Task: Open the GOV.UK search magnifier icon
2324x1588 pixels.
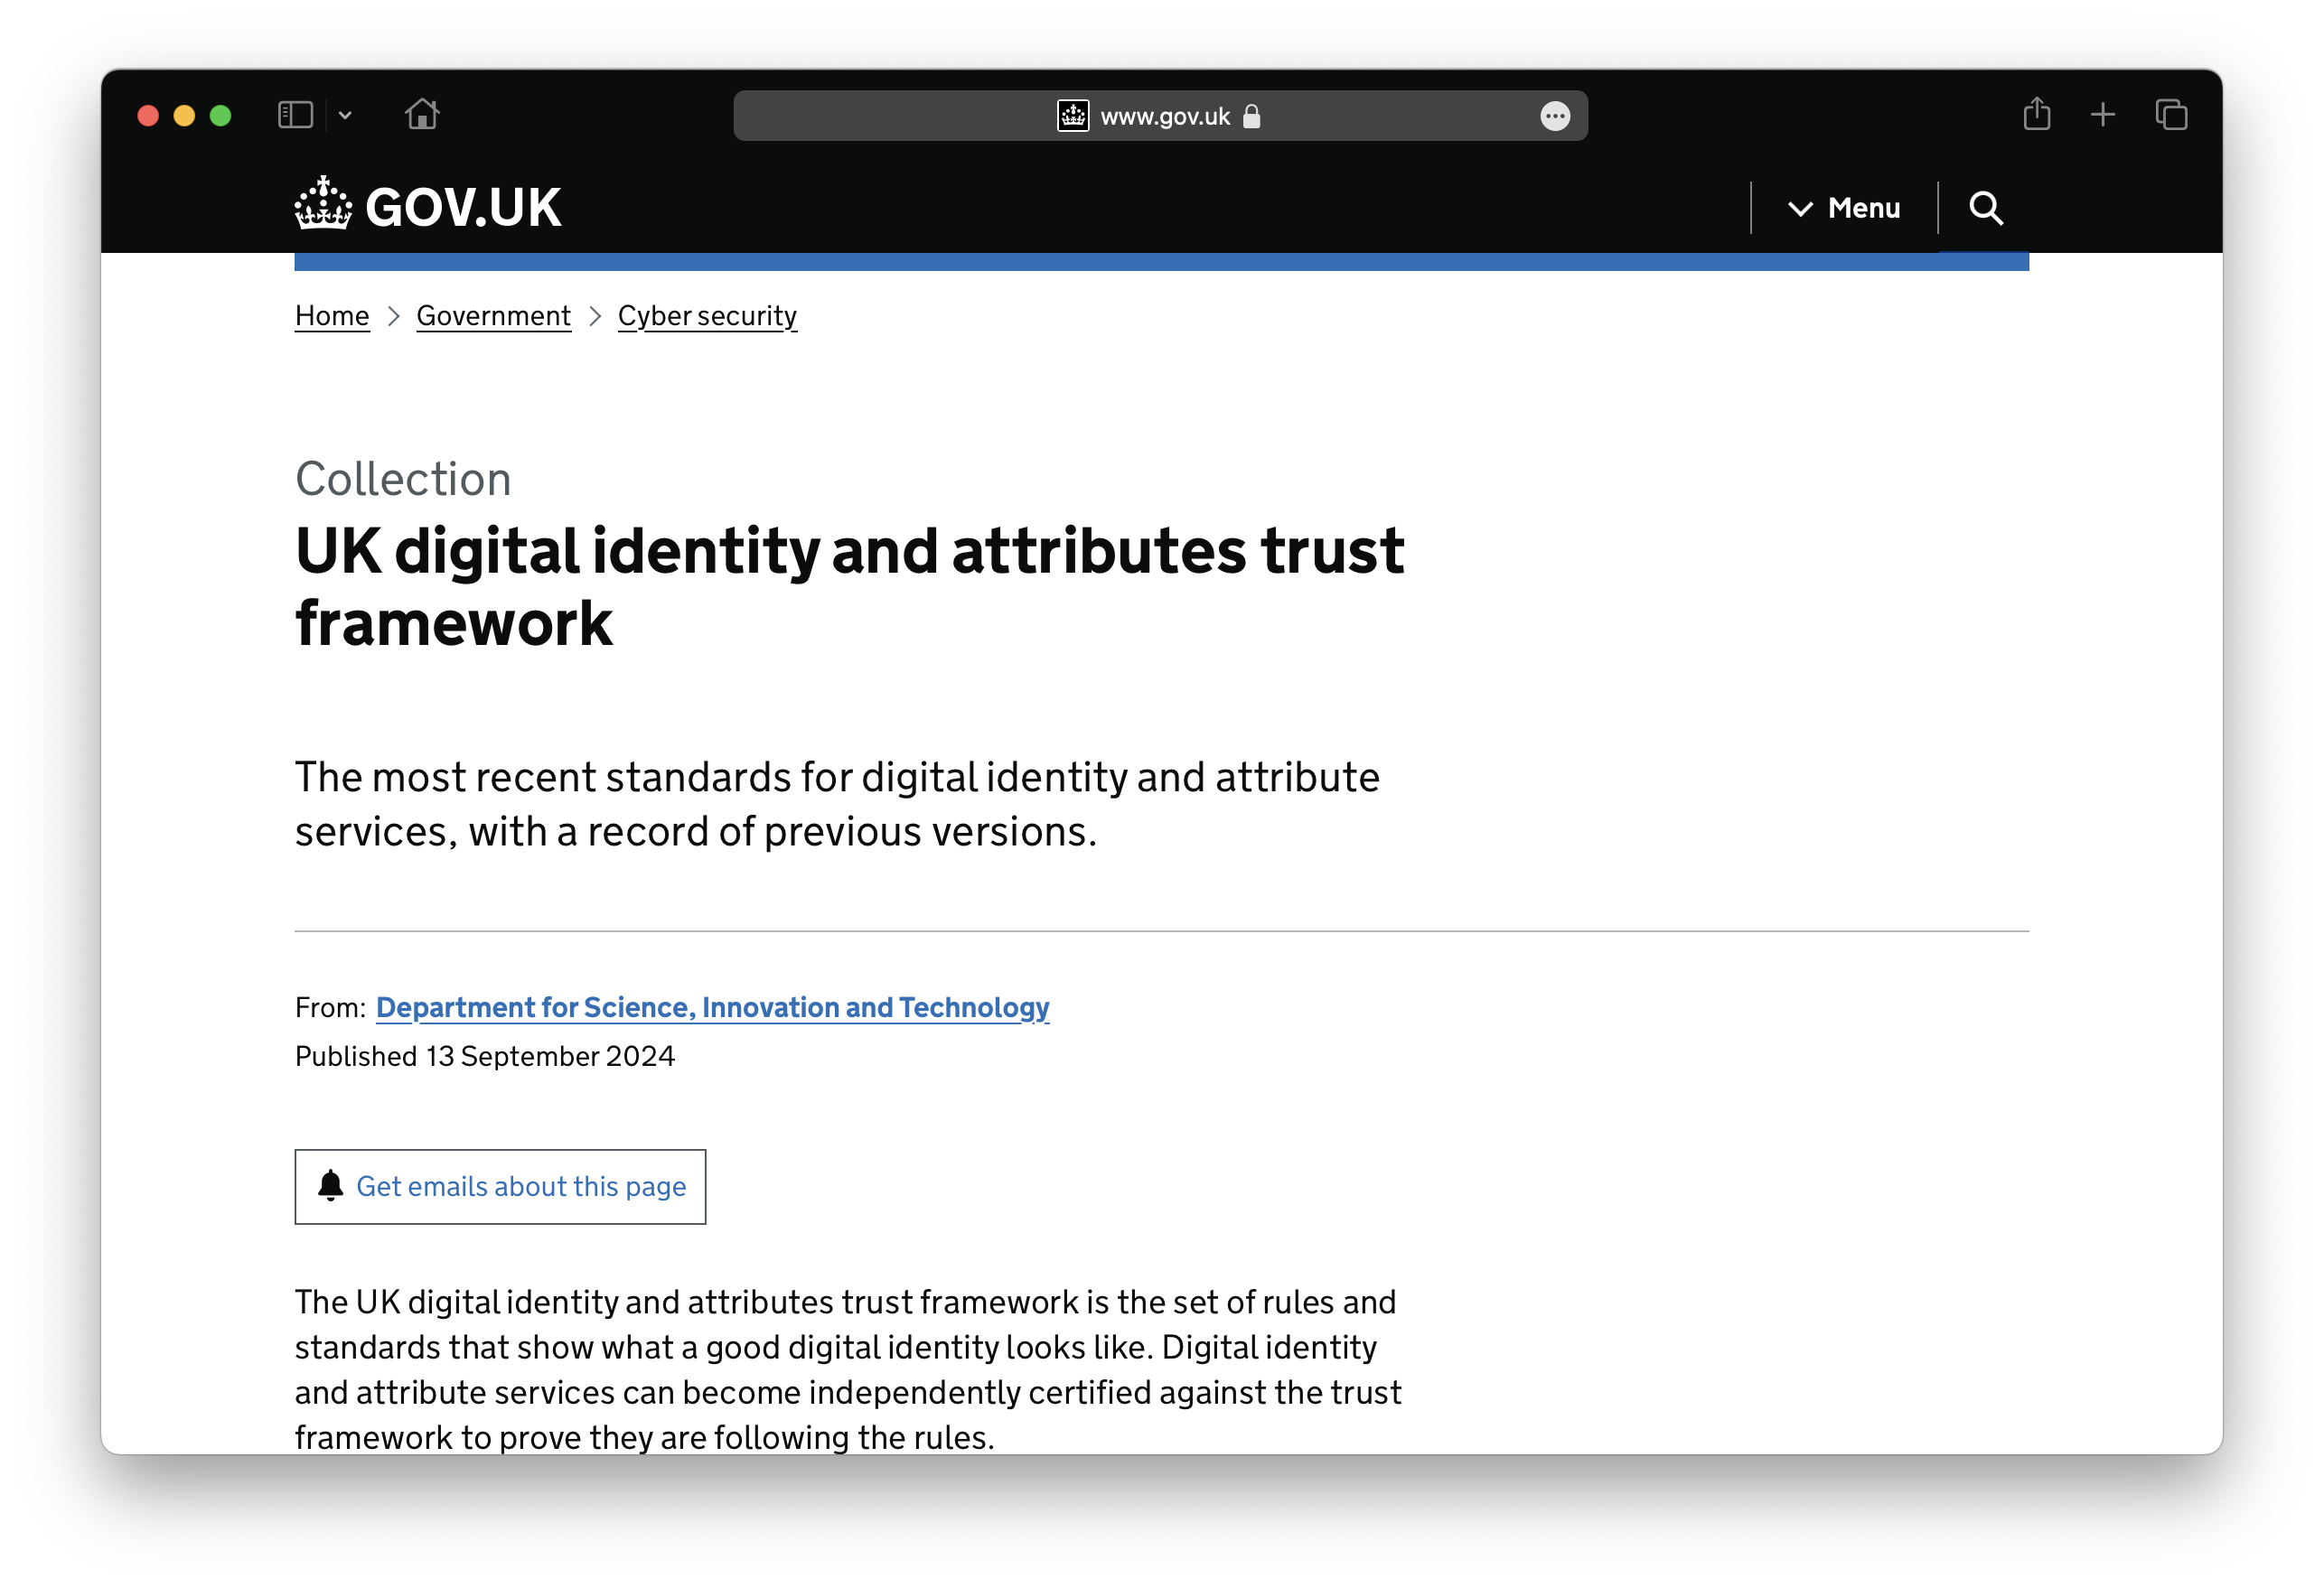Action: point(1985,208)
